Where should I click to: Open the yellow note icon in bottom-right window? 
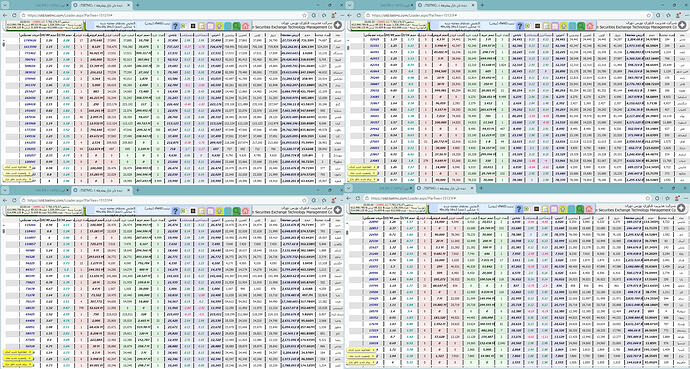point(545,209)
